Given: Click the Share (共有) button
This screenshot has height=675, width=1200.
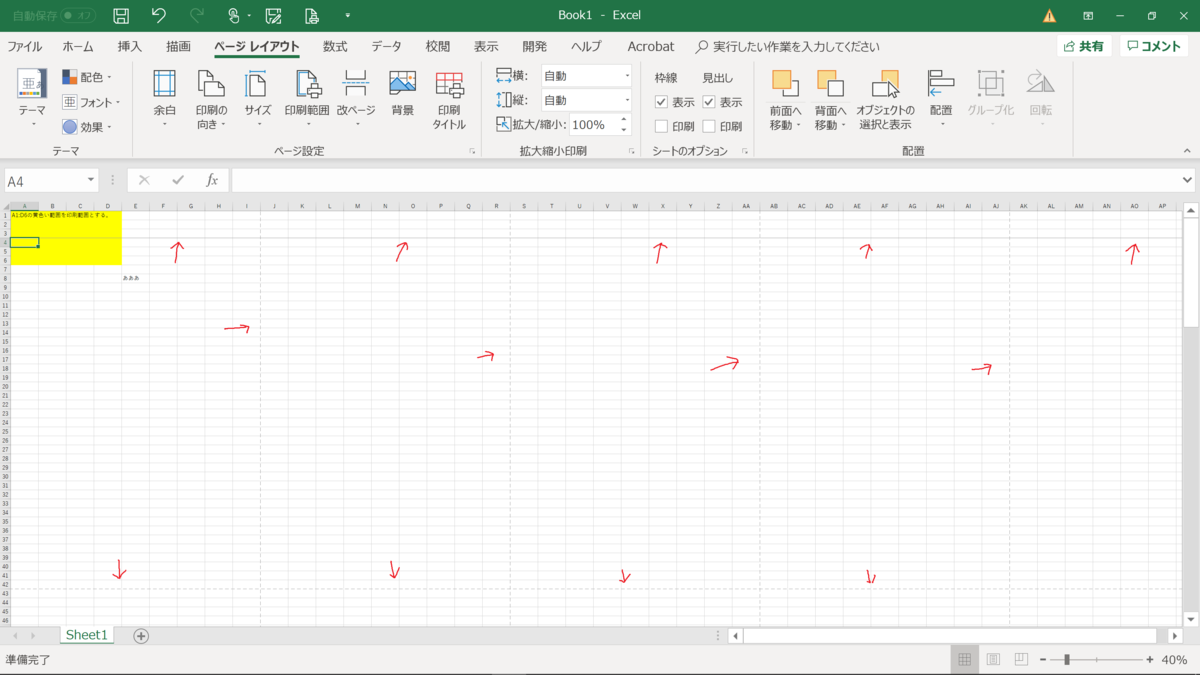Looking at the screenshot, I should click(x=1085, y=46).
